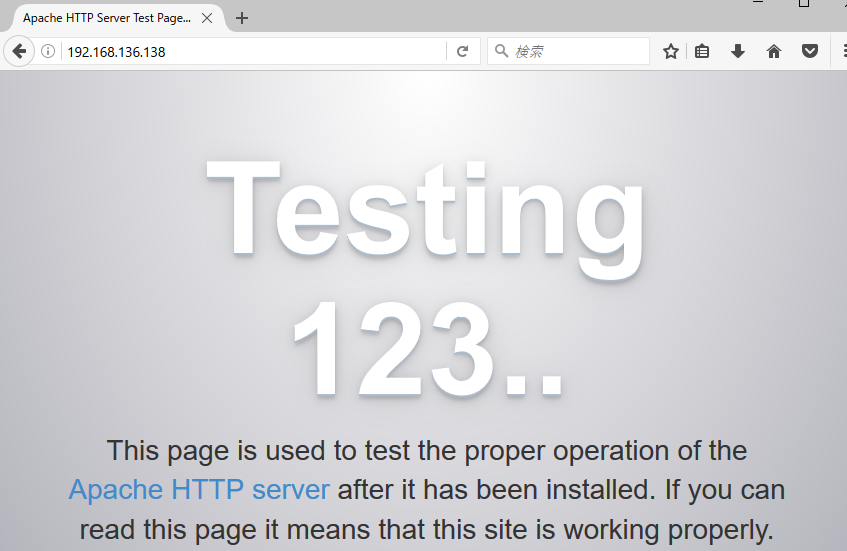Select the Apache HTTP Server Test Page tab
Image resolution: width=847 pixels, height=551 pixels.
105,18
